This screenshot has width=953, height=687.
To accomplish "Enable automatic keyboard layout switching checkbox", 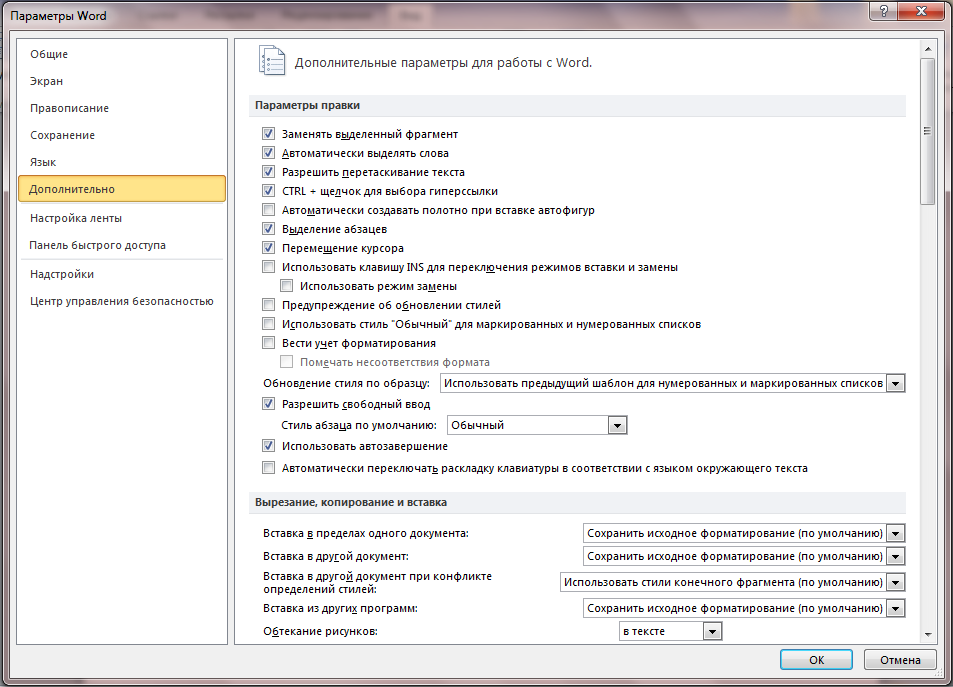I will (x=268, y=468).
